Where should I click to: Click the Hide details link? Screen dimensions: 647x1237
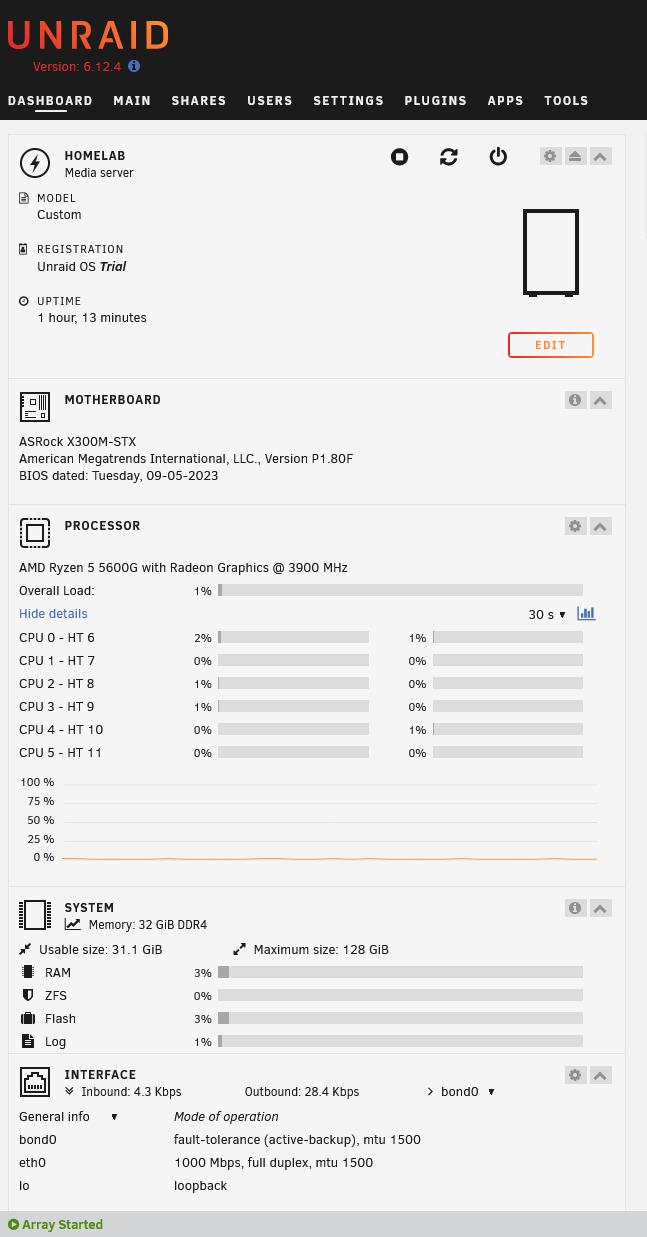[x=53, y=614]
